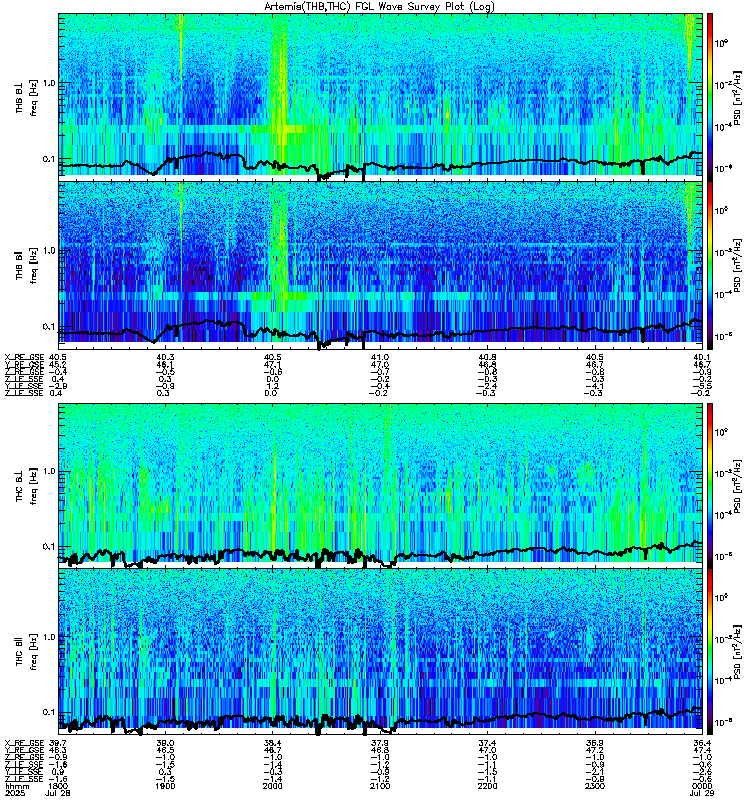Click the 0000 Jul 29 time label
Screen dimensions: 750x800
[702, 789]
